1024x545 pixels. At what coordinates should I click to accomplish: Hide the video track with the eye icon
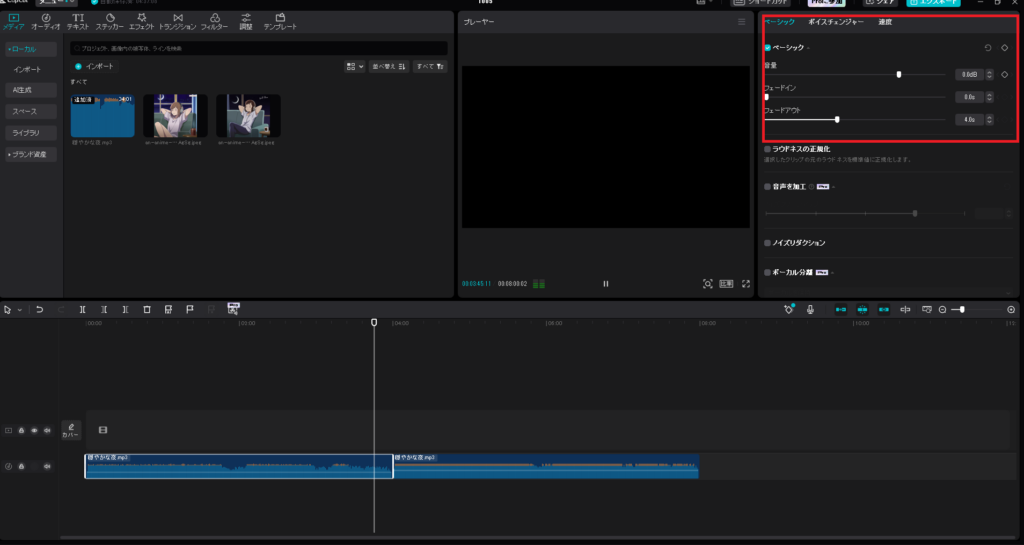point(34,430)
